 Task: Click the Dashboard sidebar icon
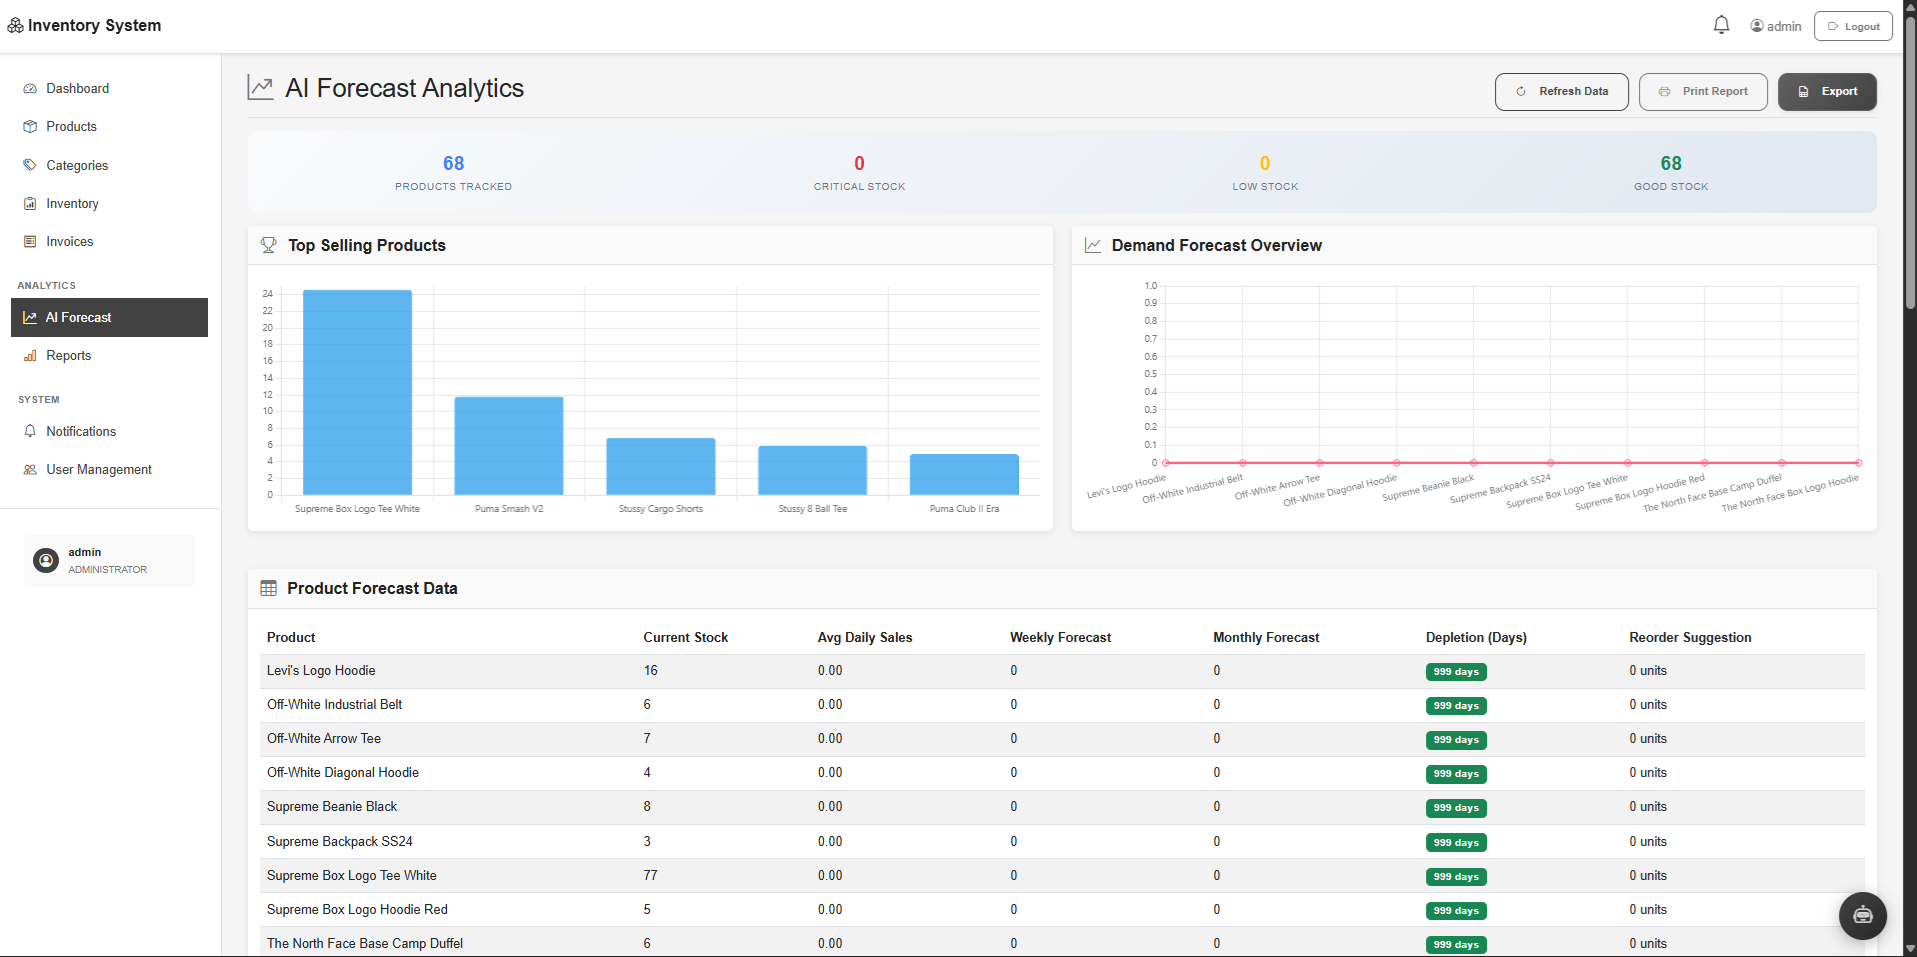point(30,89)
